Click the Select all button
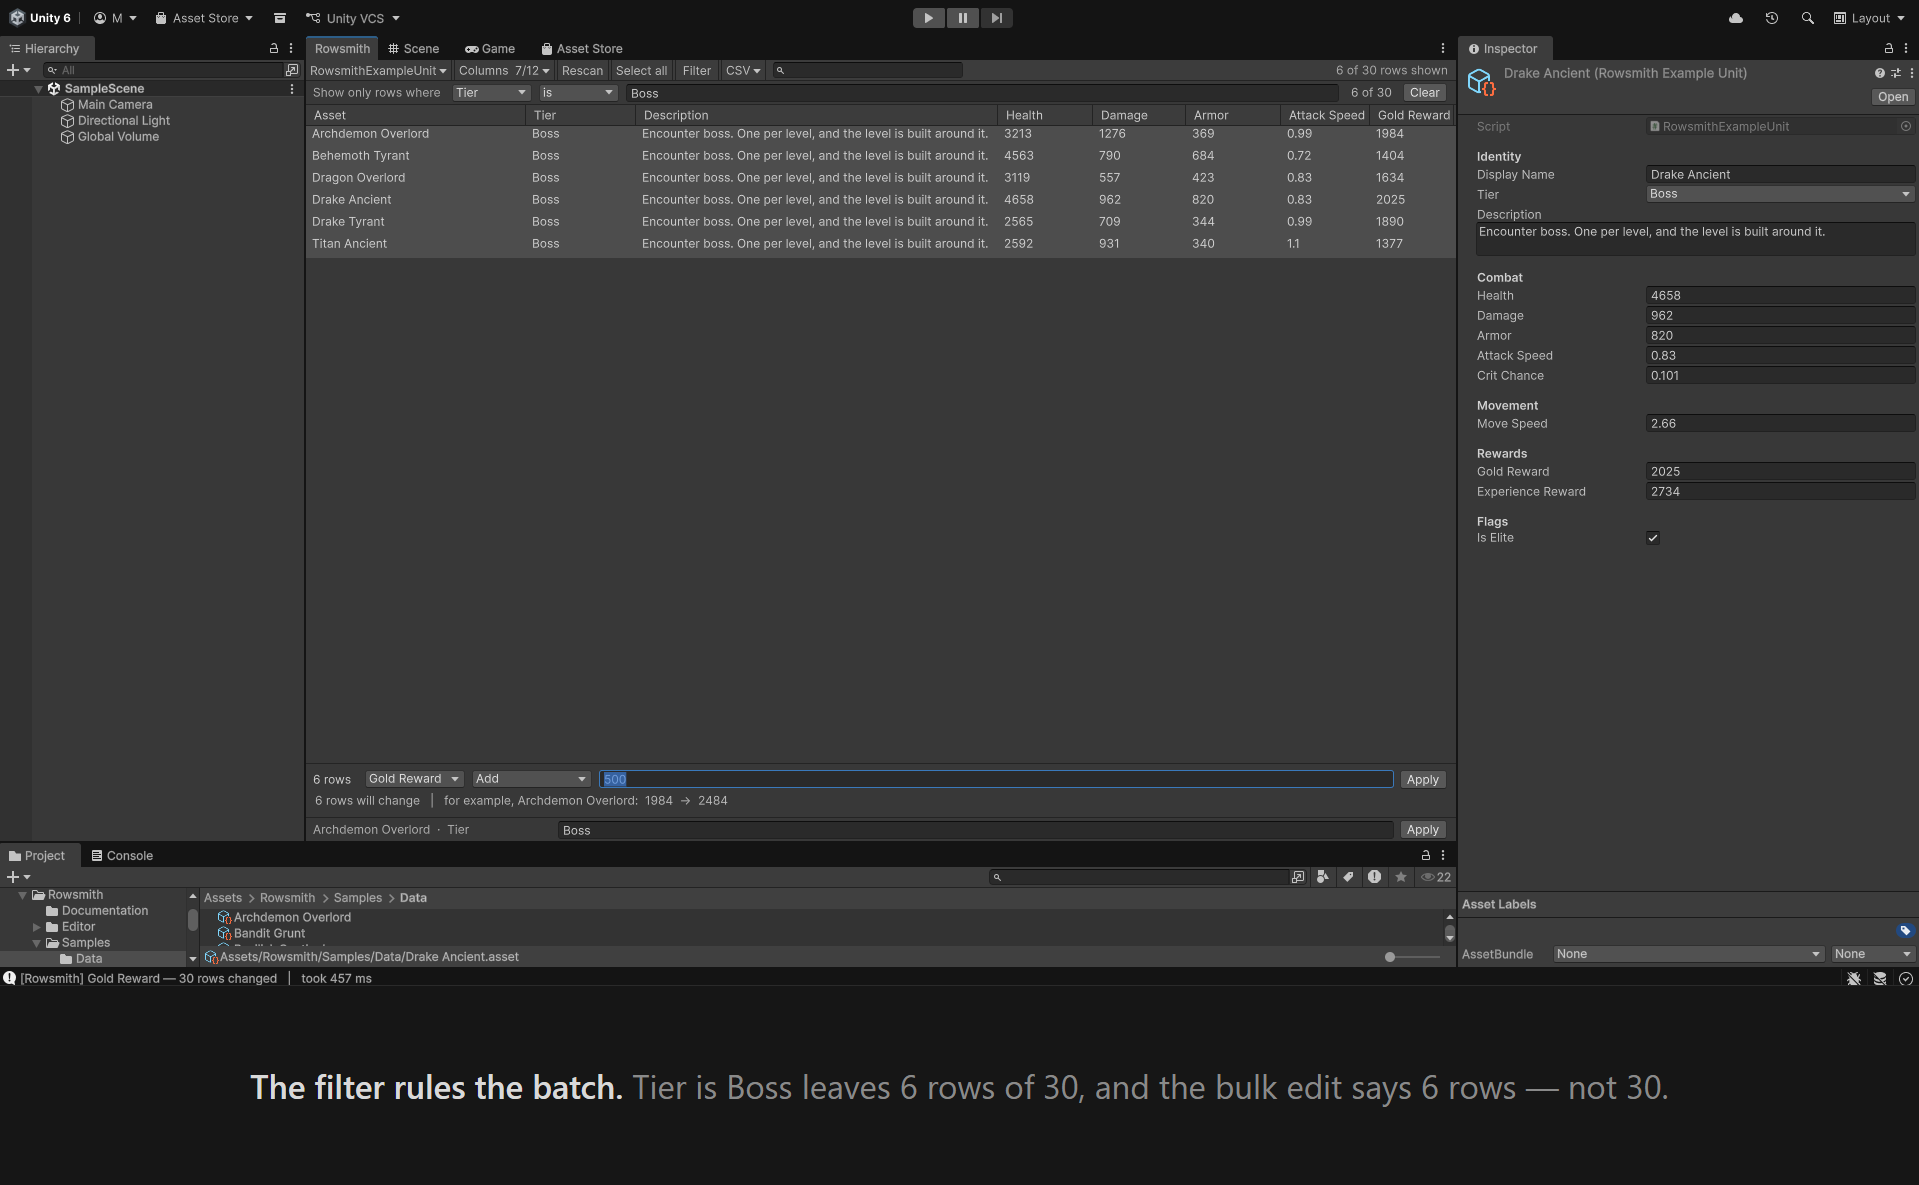Screen dimensions: 1919x1185 click(x=641, y=71)
